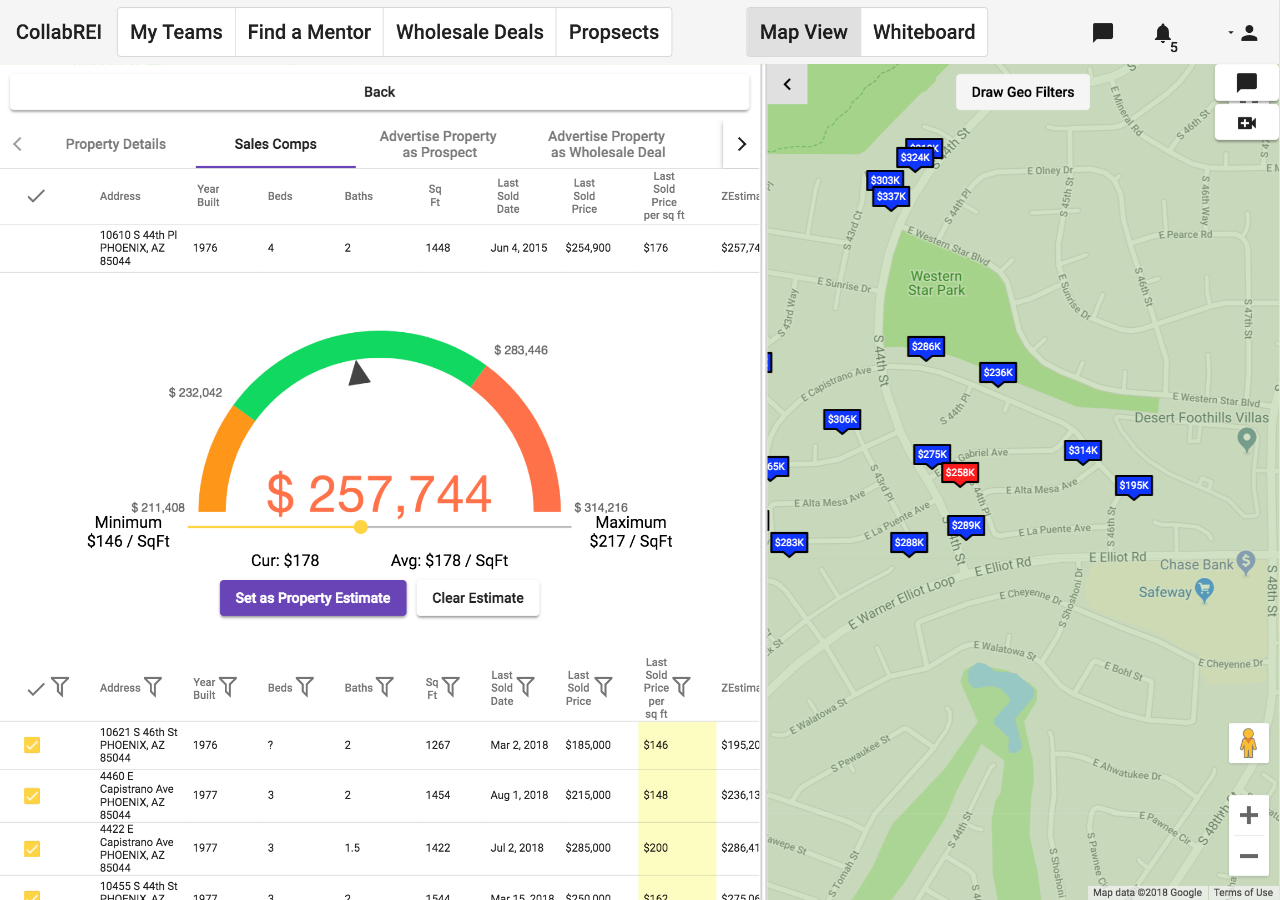Click the Draw Geo Filters button
The height and width of the screenshot is (900, 1280).
1022,91
